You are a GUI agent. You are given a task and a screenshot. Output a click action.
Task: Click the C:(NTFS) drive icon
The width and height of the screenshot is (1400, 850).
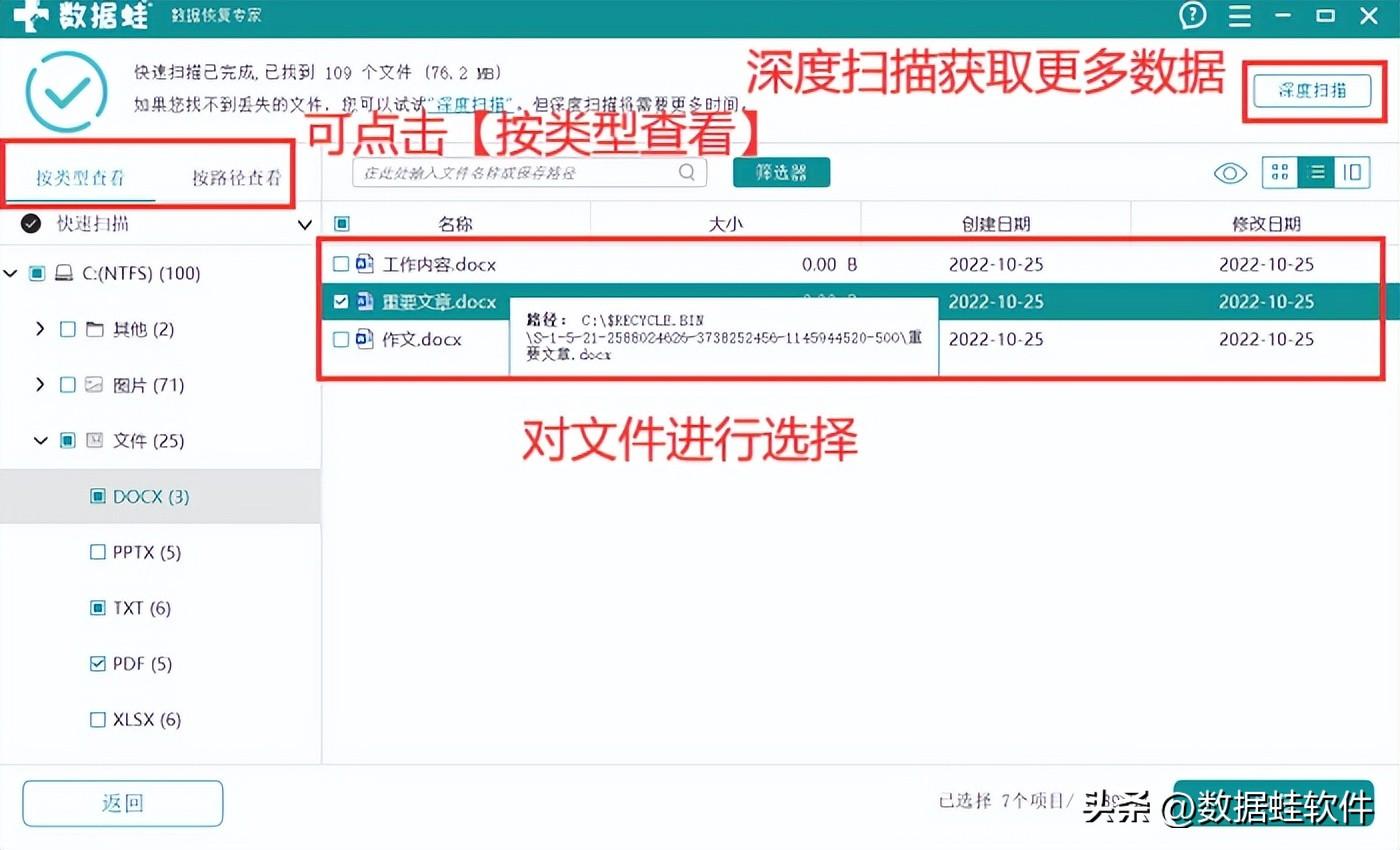click(x=64, y=273)
